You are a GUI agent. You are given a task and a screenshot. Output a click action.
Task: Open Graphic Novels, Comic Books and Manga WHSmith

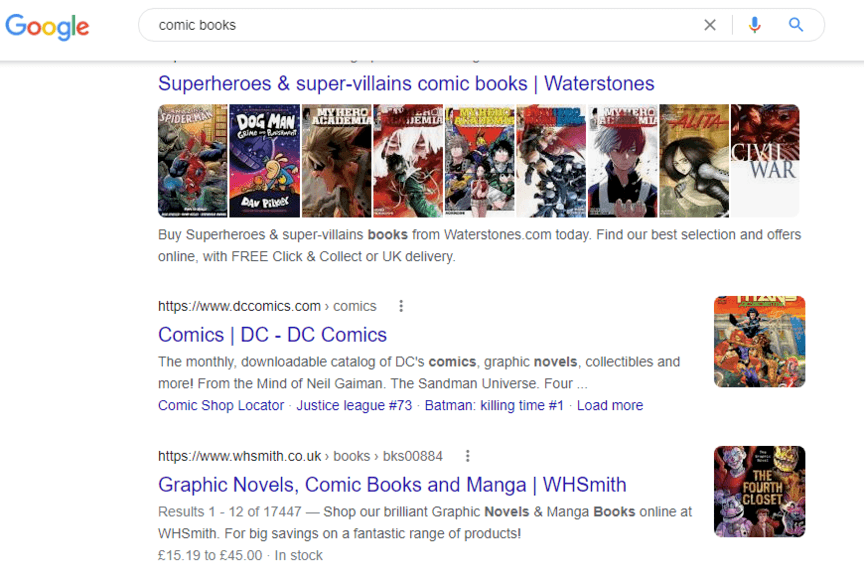tap(392, 485)
